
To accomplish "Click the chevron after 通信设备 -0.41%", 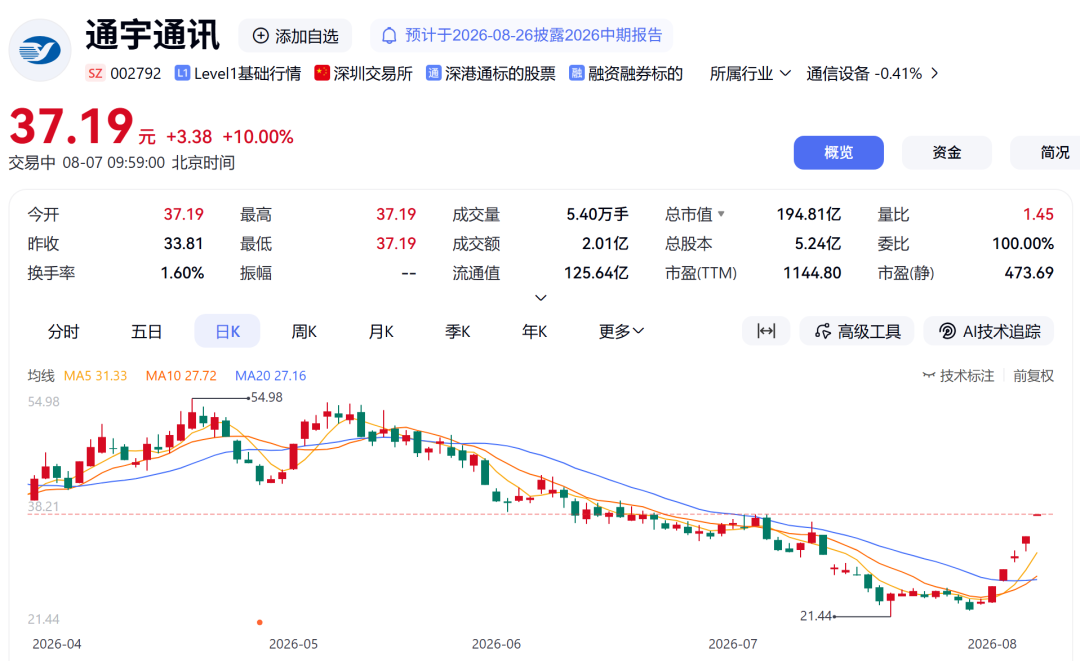I will tap(935, 73).
